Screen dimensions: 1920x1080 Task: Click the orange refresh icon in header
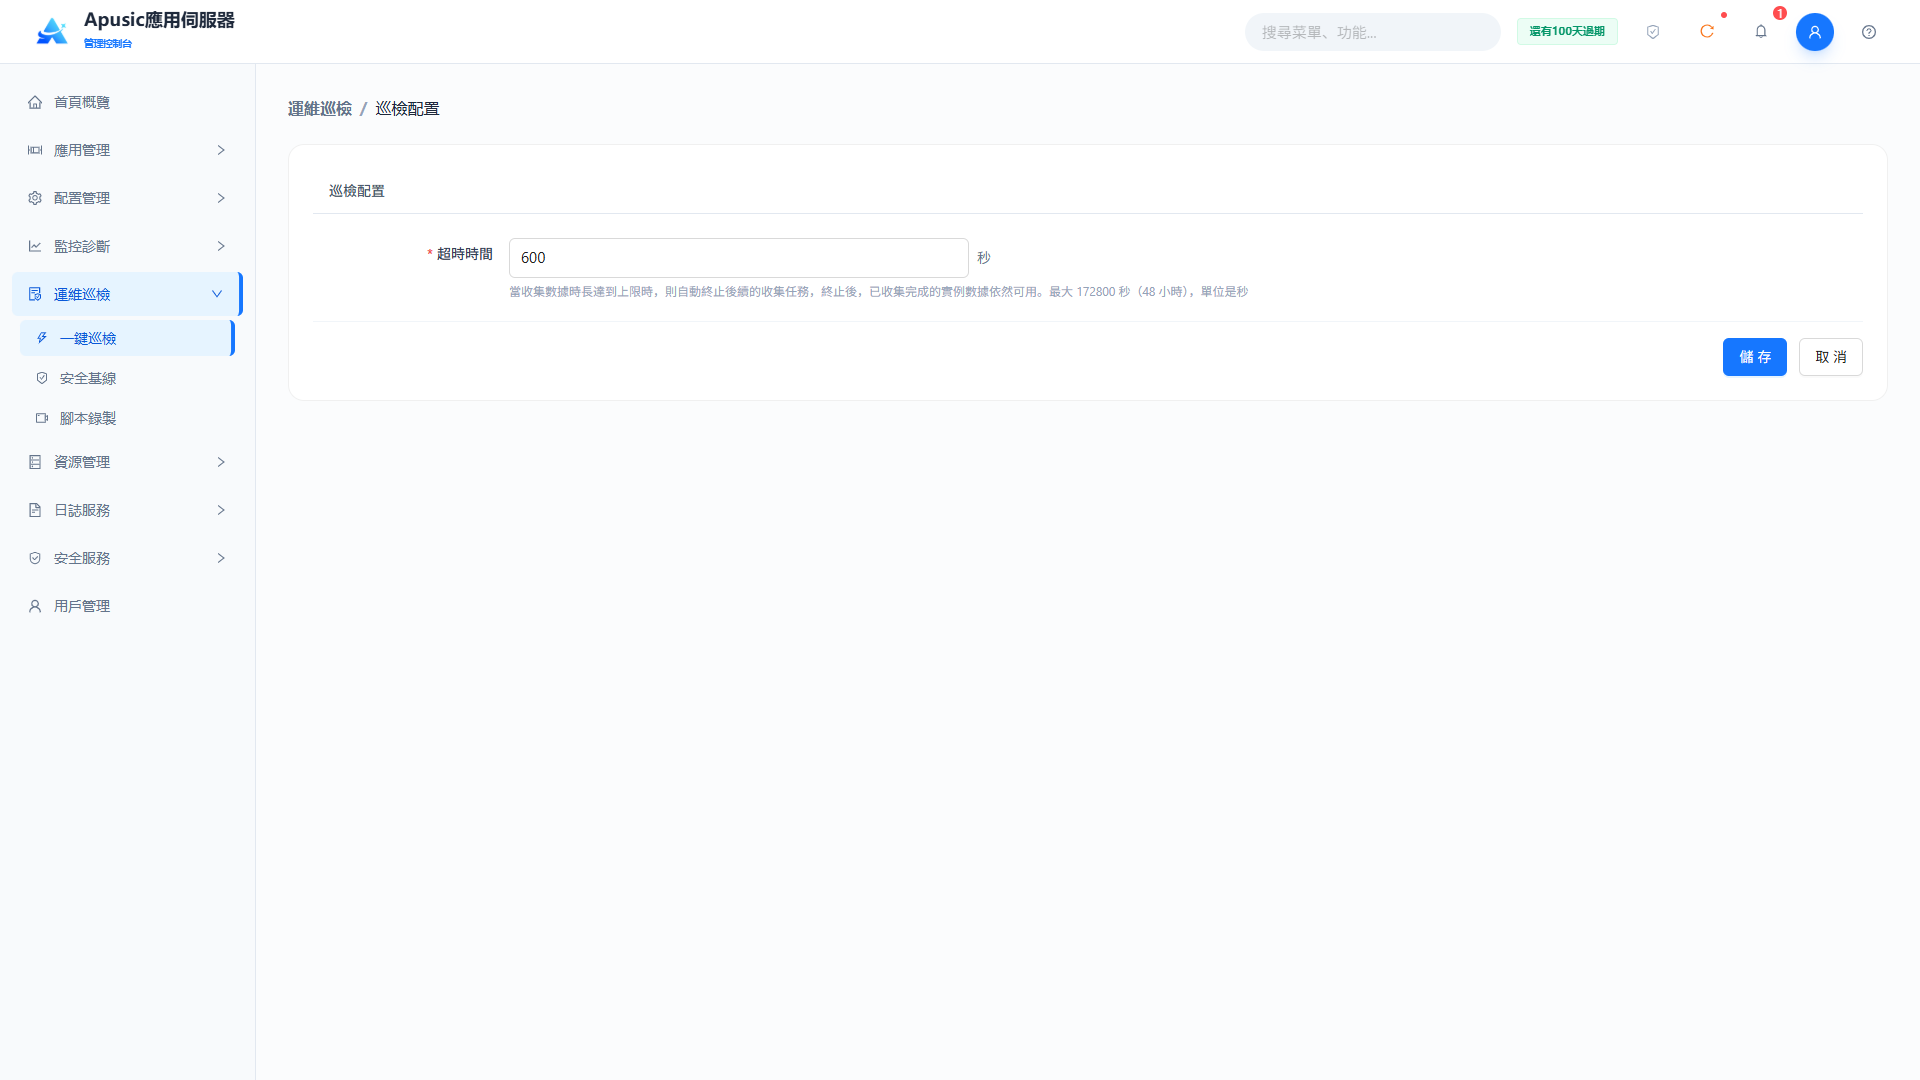(1707, 32)
